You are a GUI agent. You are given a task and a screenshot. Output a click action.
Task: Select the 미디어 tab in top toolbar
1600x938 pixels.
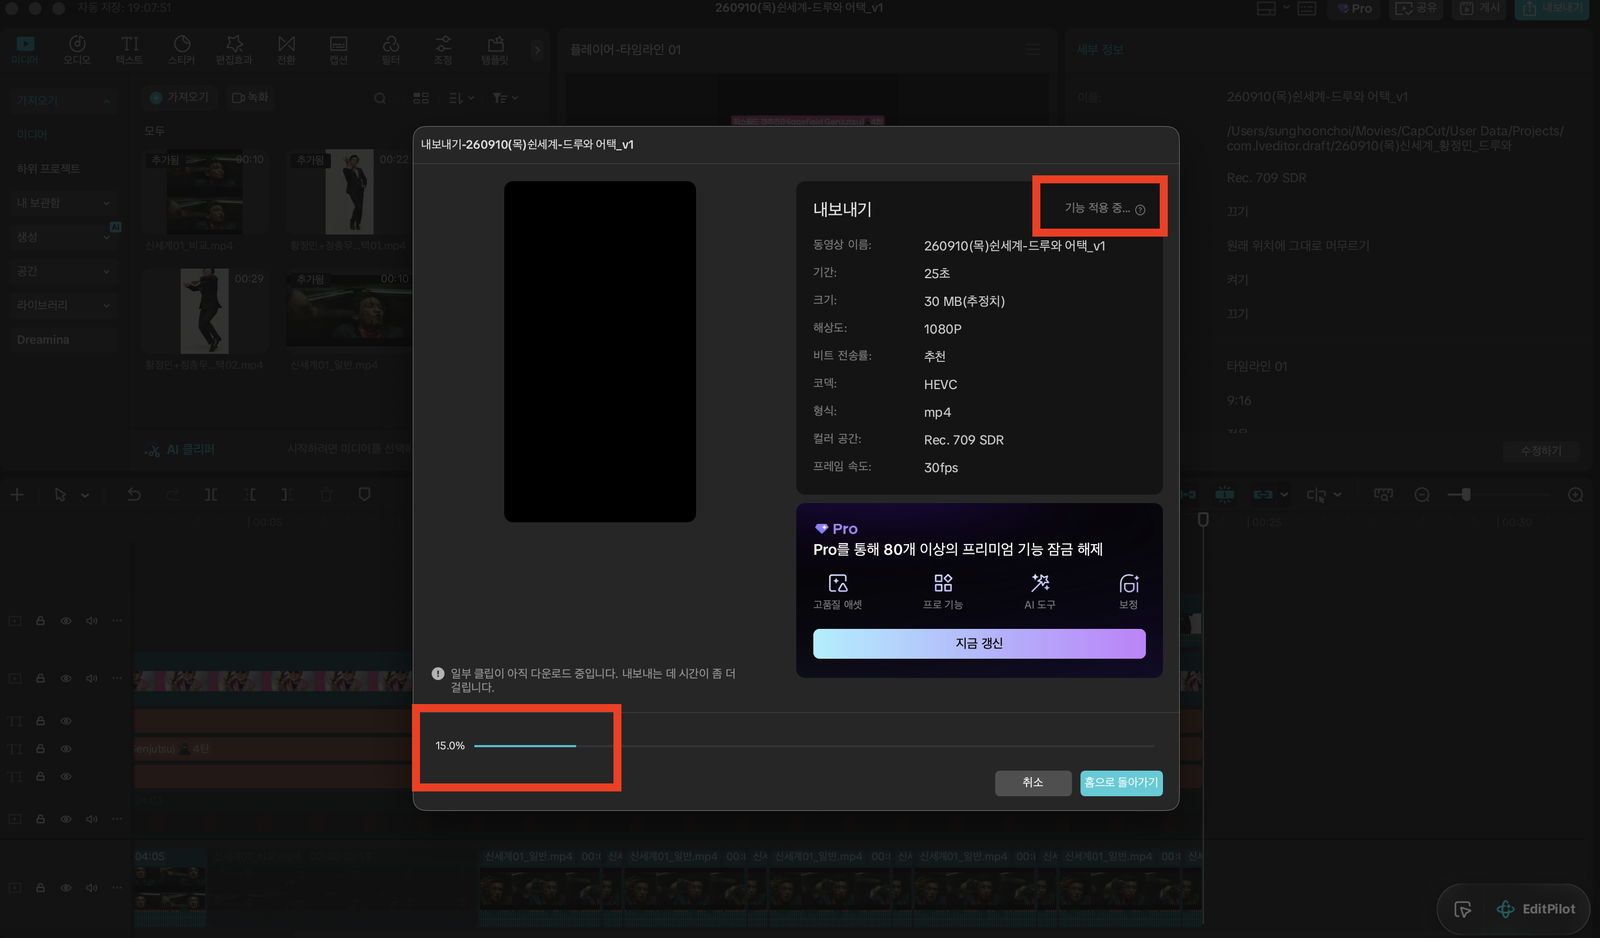tap(25, 50)
